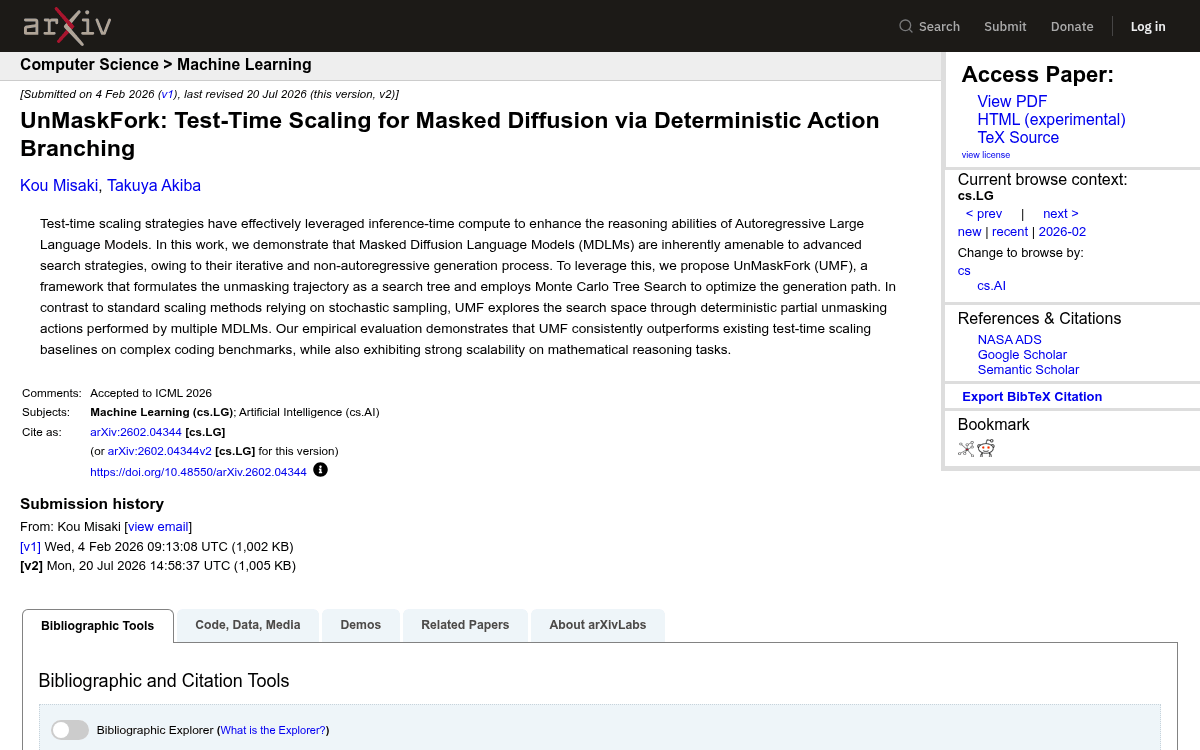Open View PDF link
The height and width of the screenshot is (750, 1200).
pyautogui.click(x=1012, y=102)
